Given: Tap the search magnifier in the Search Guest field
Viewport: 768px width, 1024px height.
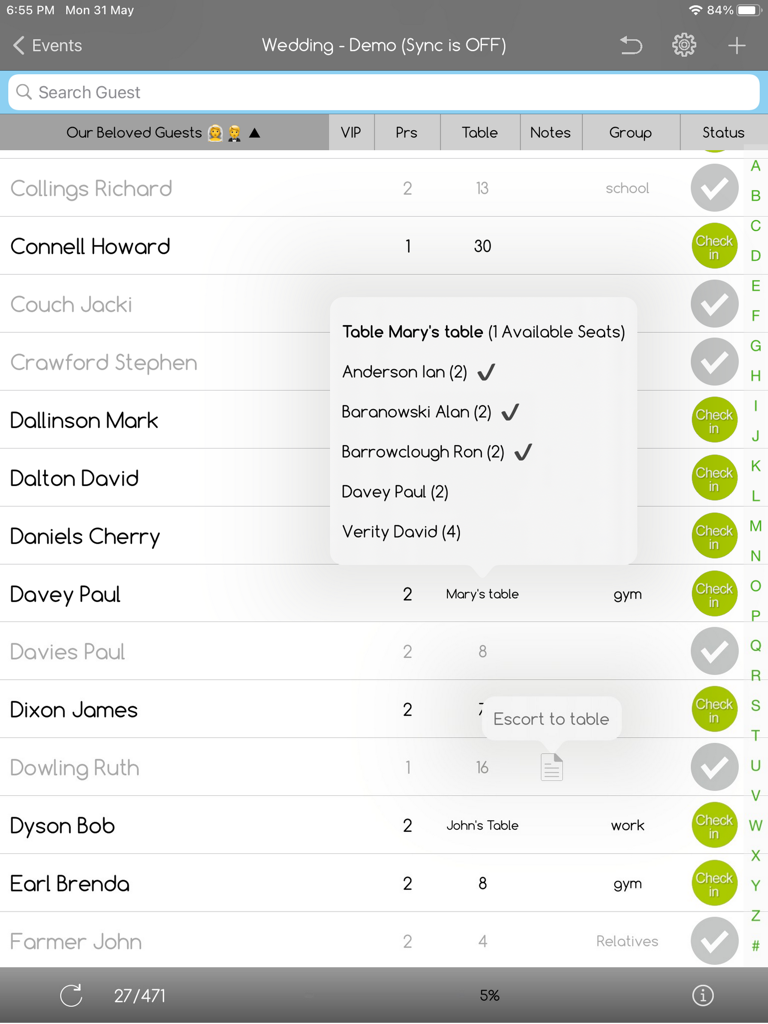Looking at the screenshot, I should [22, 91].
